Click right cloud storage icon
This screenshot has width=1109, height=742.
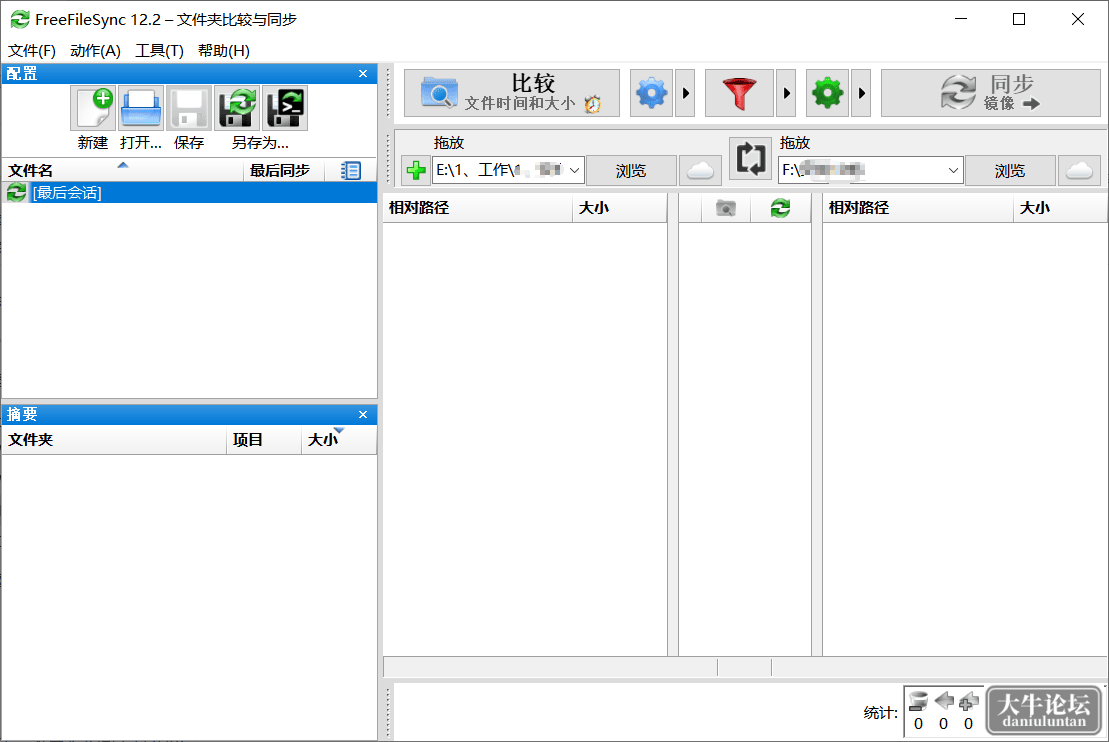1079,170
